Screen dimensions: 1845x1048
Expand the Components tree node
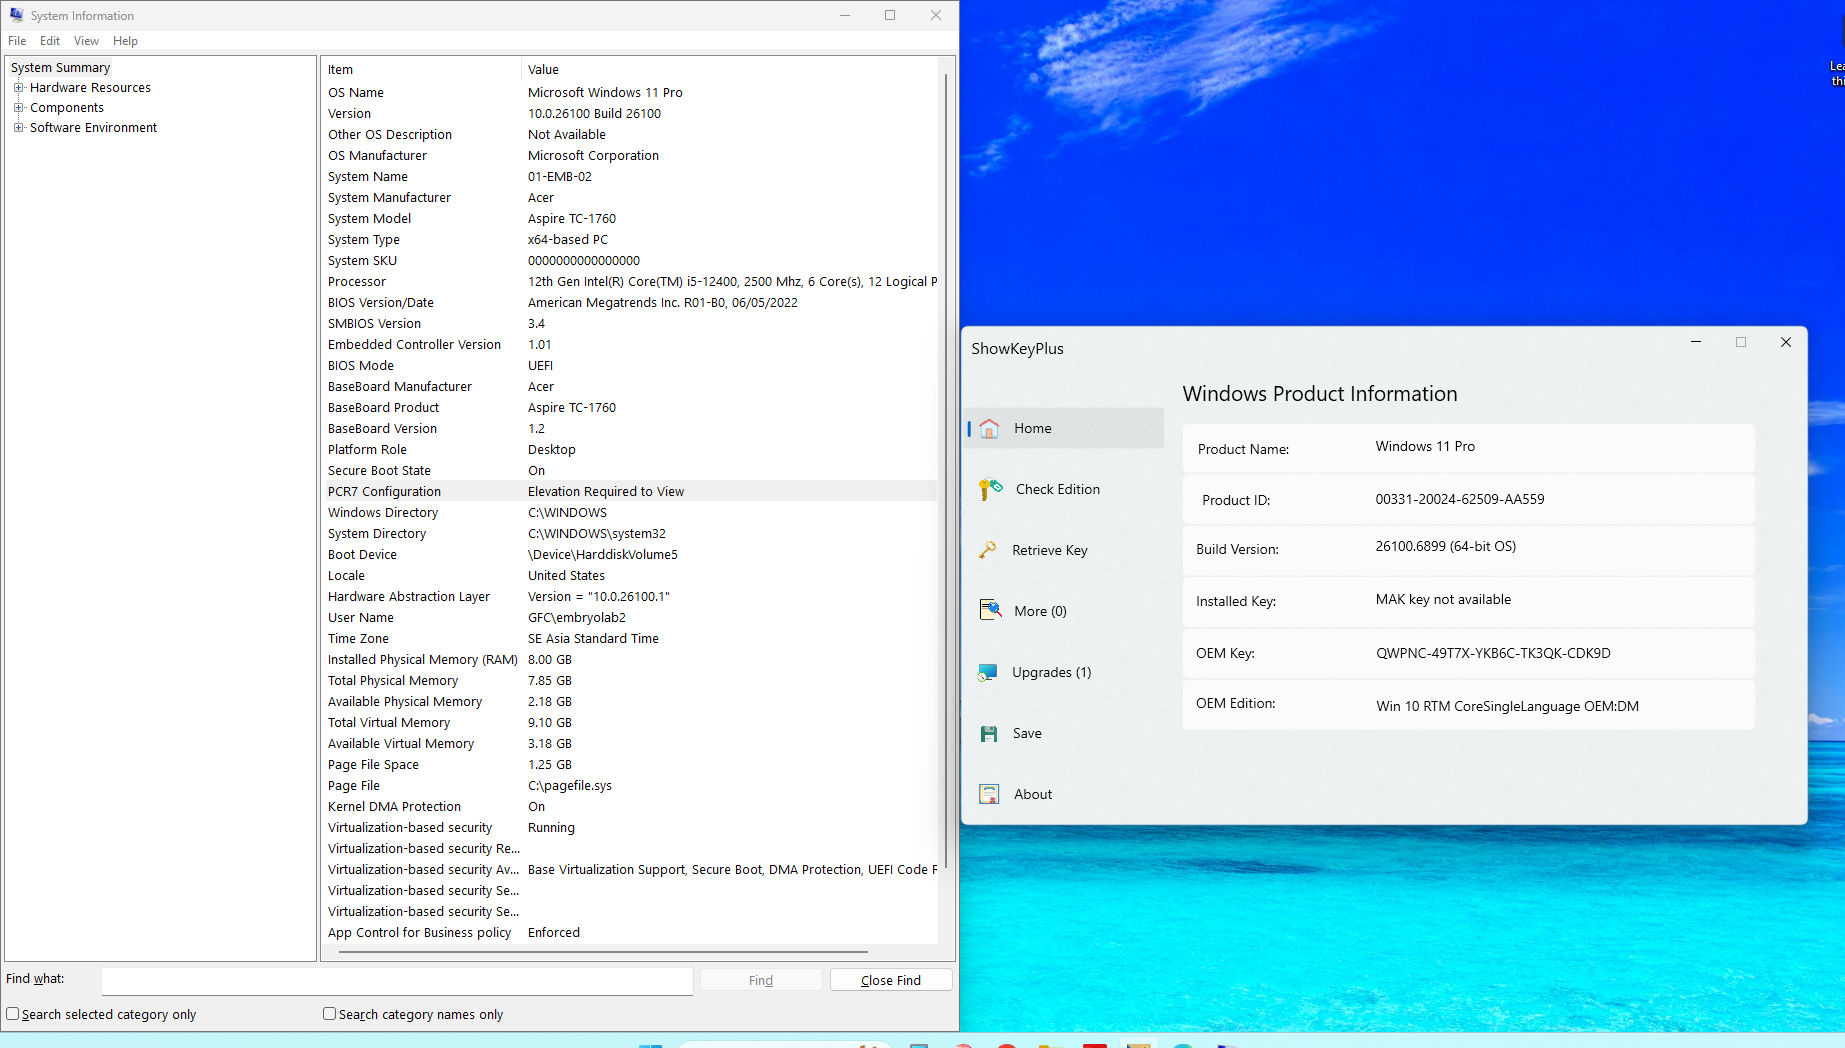pyautogui.click(x=18, y=108)
